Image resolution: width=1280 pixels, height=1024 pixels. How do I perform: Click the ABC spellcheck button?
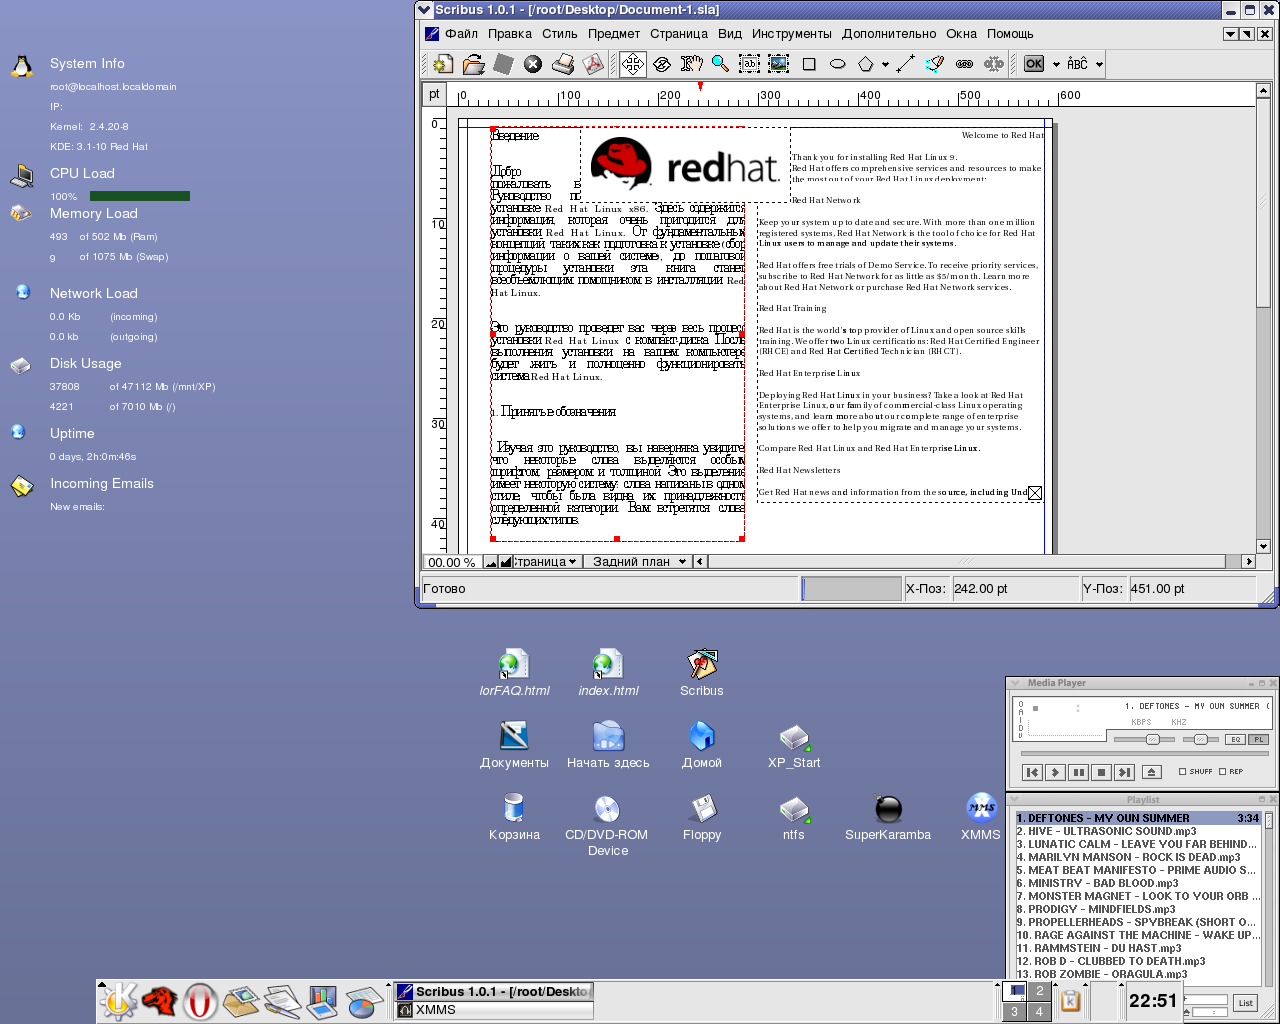tap(1077, 64)
